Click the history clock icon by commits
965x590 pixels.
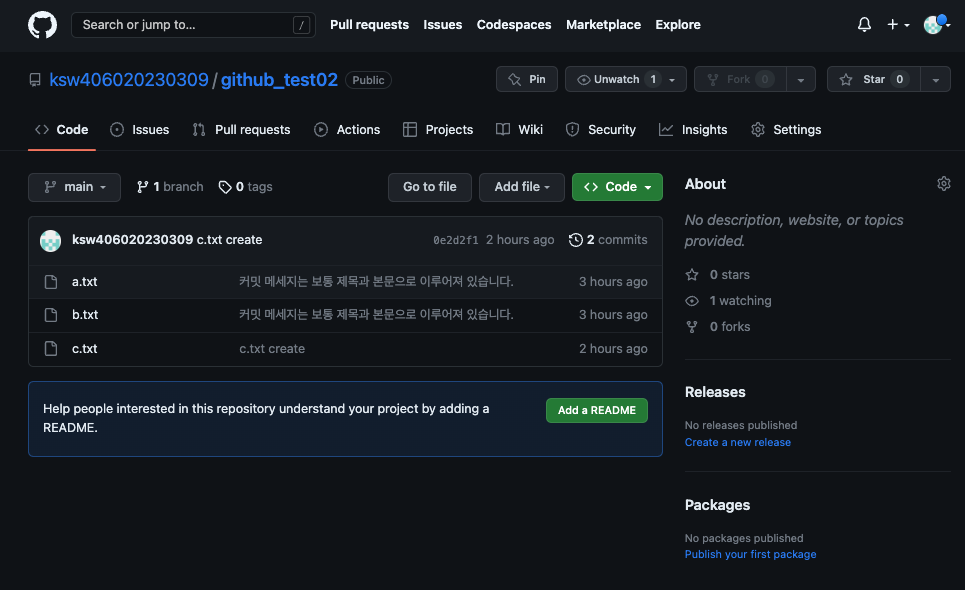pos(575,240)
